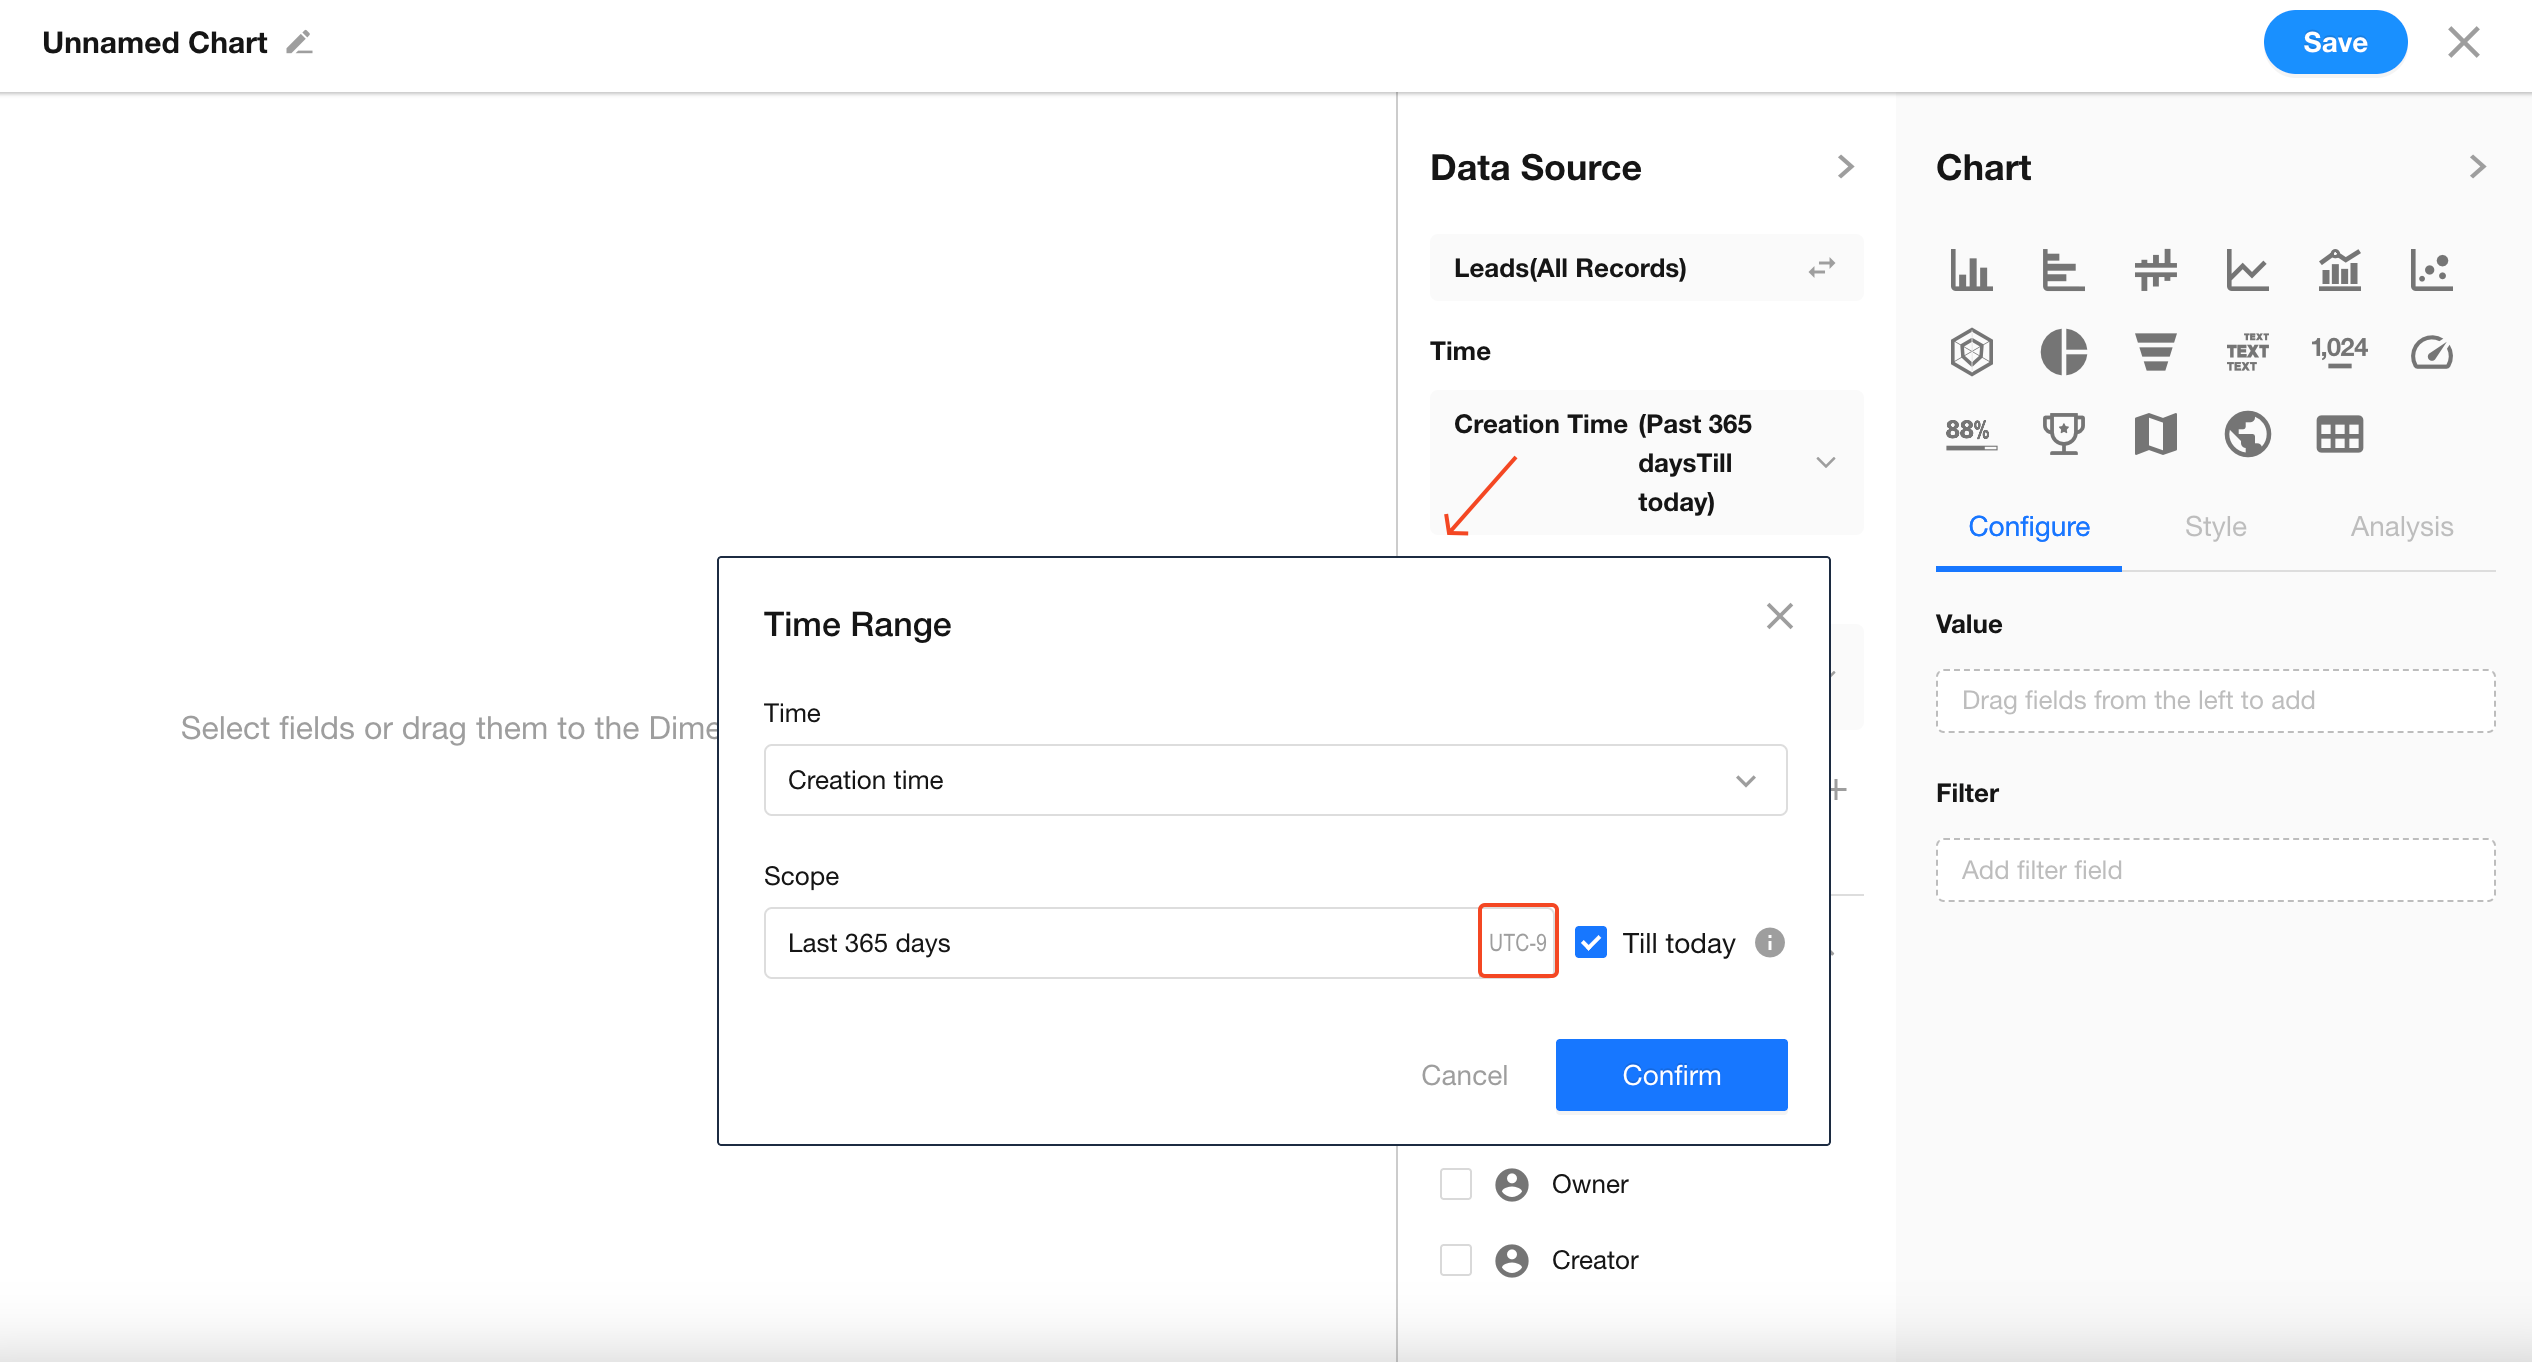This screenshot has width=2532, height=1362.
Task: Select the line chart icon
Action: tap(2247, 270)
